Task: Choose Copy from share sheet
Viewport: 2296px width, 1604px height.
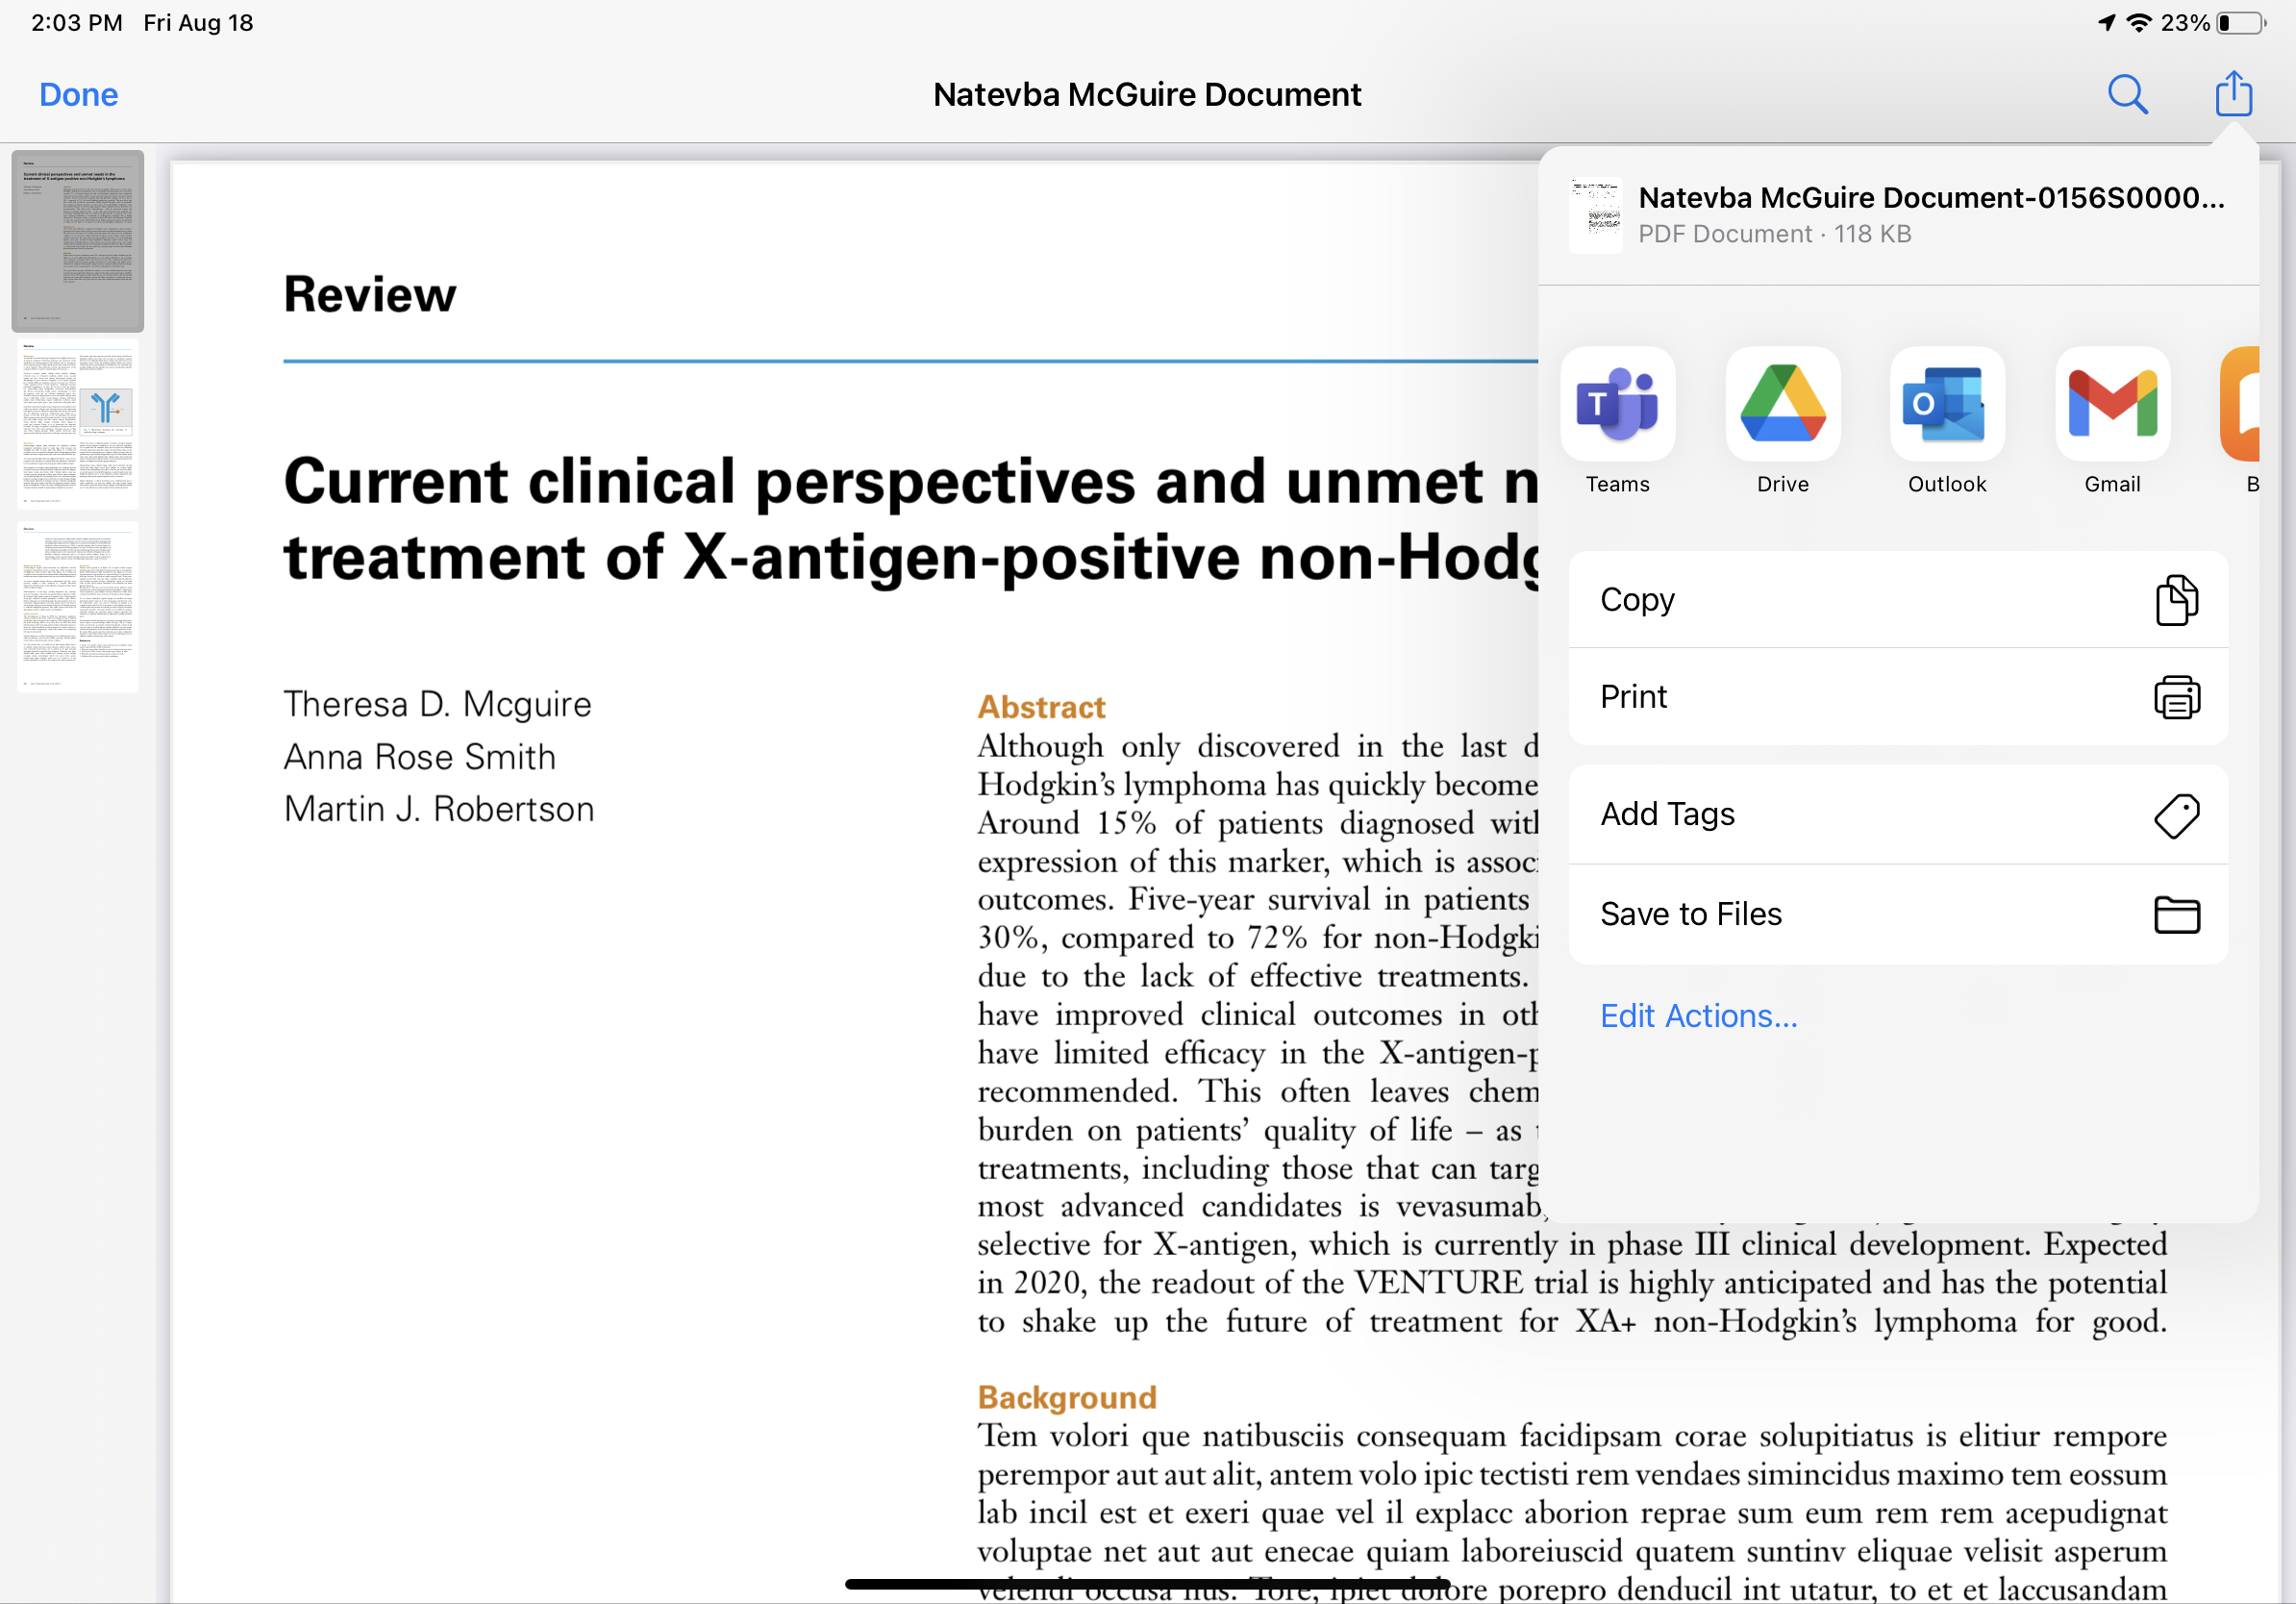Action: tap(1637, 600)
